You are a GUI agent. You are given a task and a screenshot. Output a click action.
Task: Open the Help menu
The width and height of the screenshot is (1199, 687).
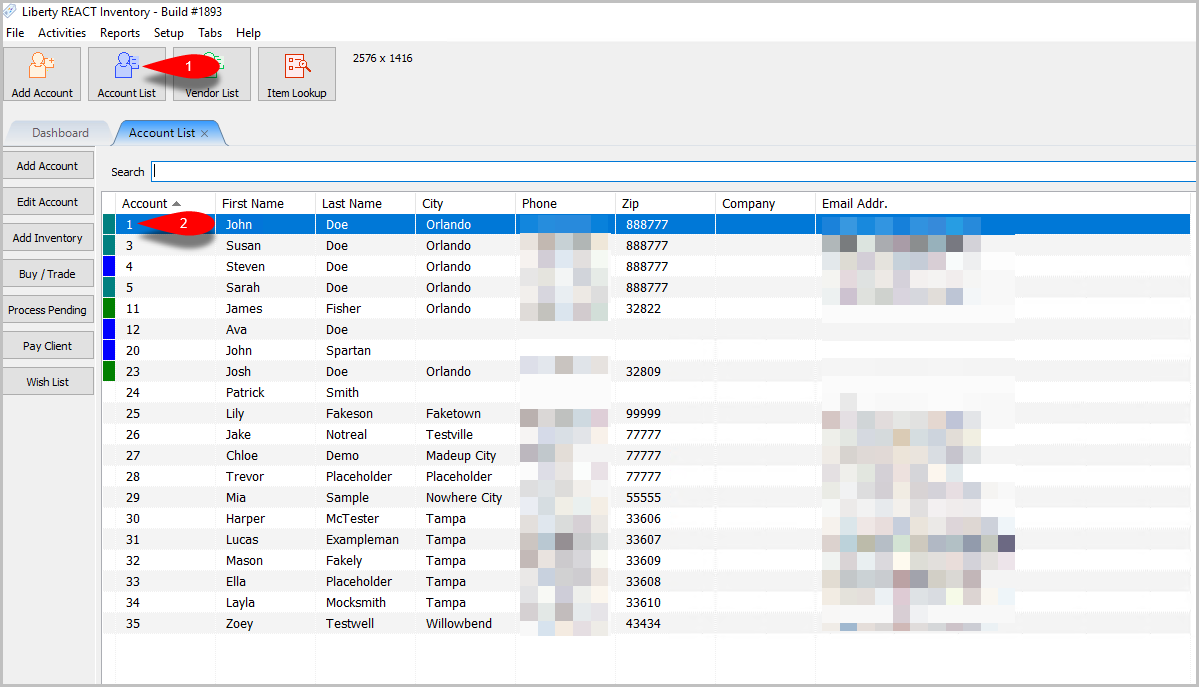[x=249, y=33]
